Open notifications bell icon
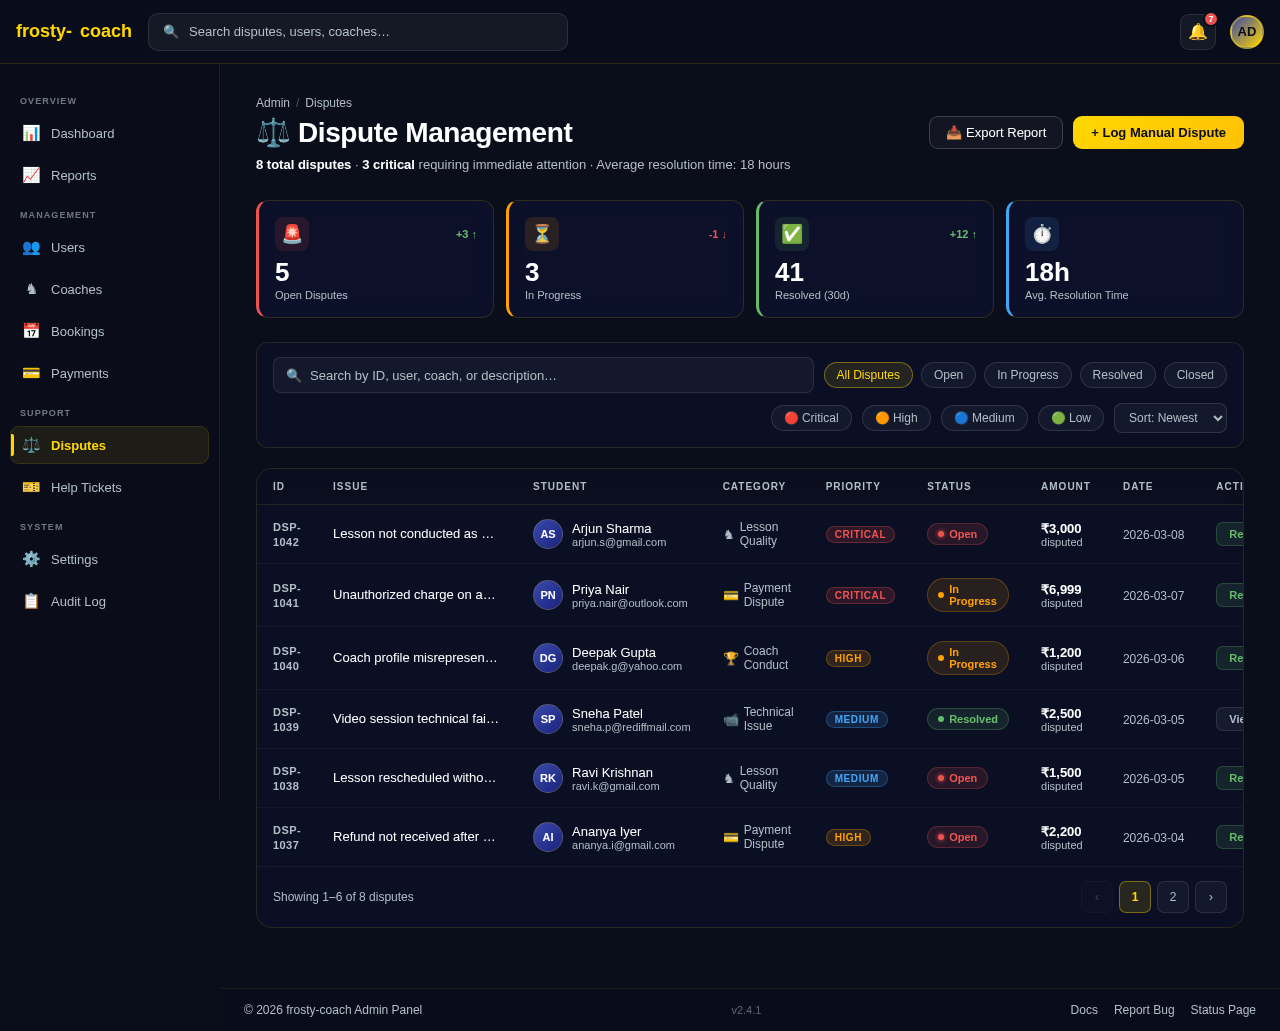This screenshot has height=1031, width=1280. [x=1198, y=32]
